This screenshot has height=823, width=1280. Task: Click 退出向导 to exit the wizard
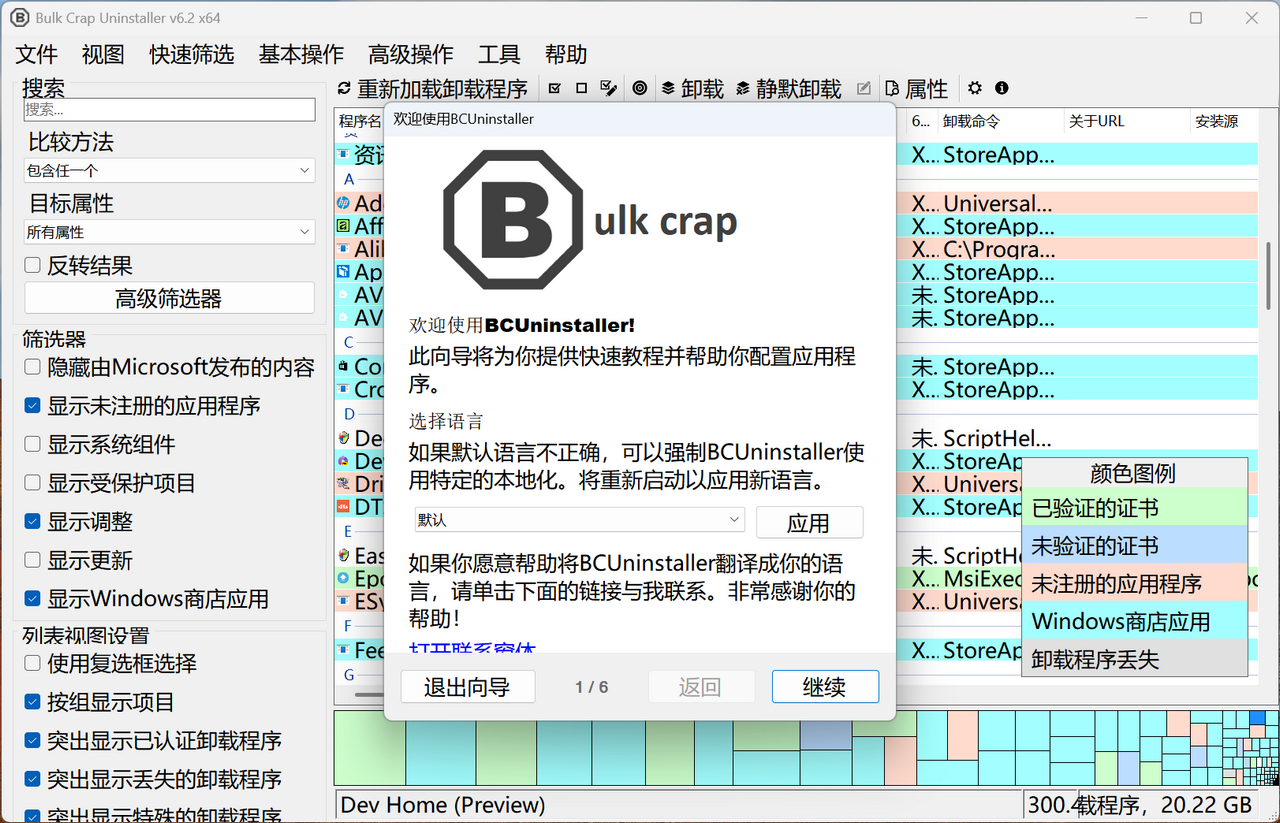click(x=467, y=687)
